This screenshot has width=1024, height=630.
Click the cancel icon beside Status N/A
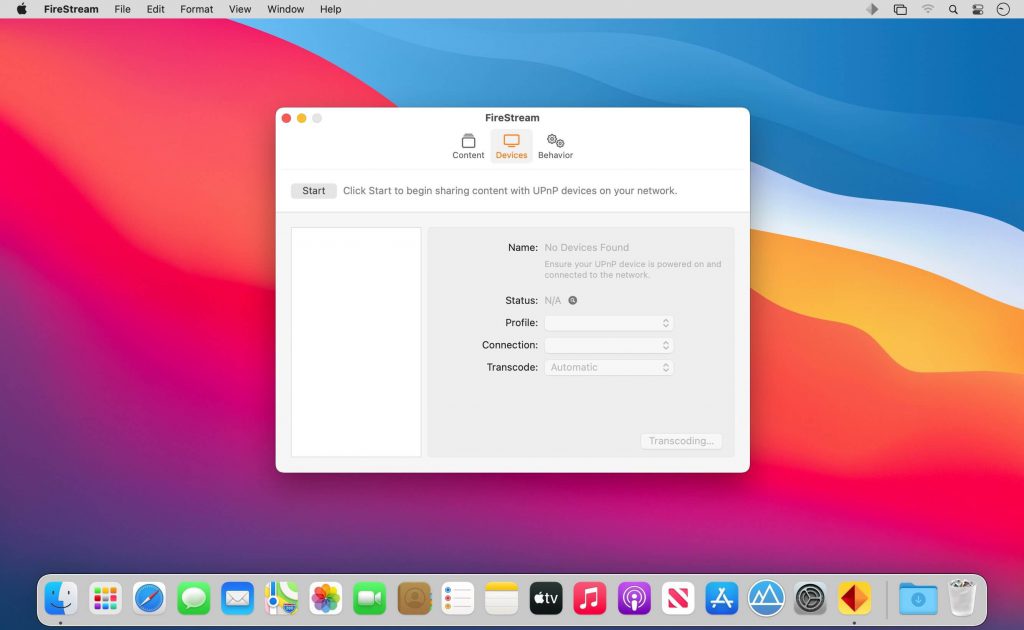[x=572, y=300]
